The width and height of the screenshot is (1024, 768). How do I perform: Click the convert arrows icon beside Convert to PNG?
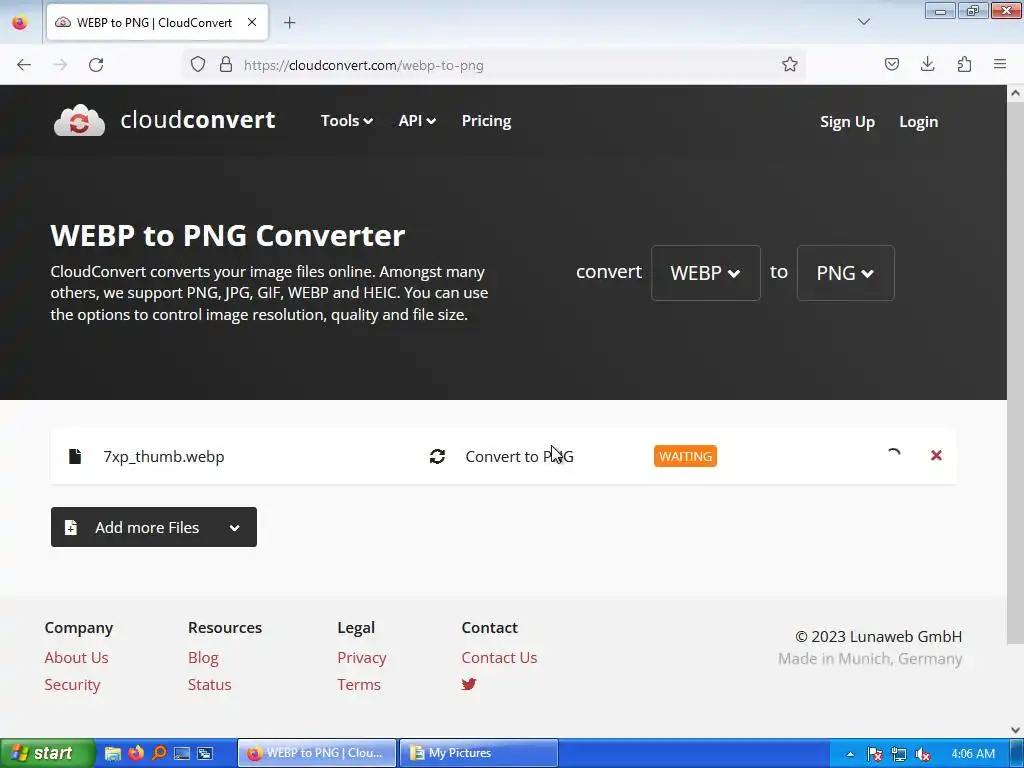click(x=438, y=456)
